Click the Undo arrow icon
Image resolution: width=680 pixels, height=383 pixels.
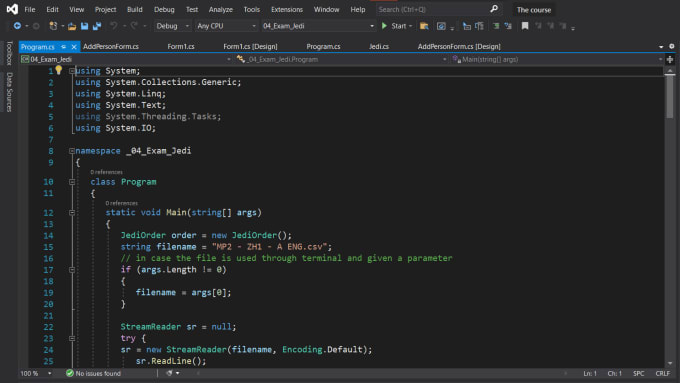[x=114, y=26]
